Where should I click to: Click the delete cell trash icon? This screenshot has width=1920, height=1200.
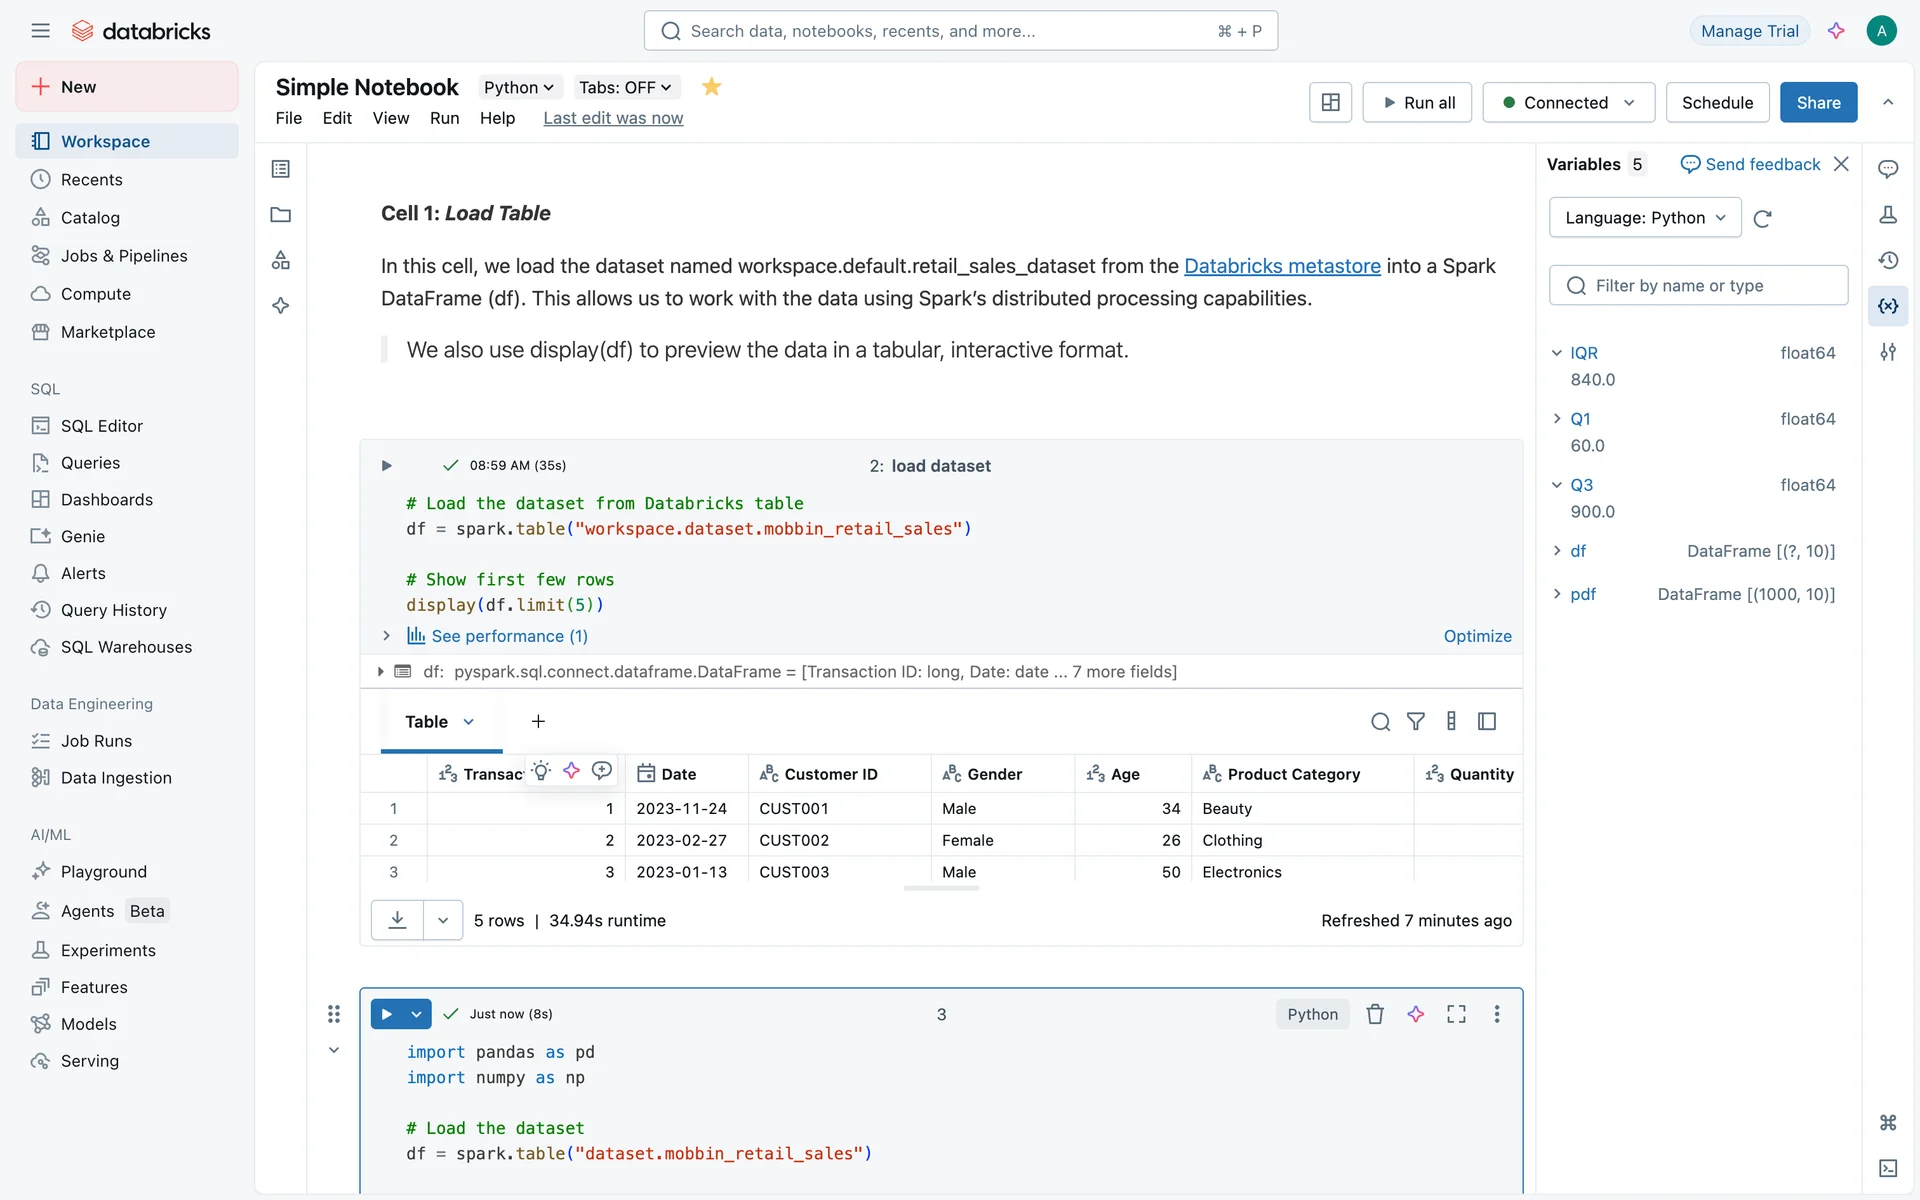1375,1014
